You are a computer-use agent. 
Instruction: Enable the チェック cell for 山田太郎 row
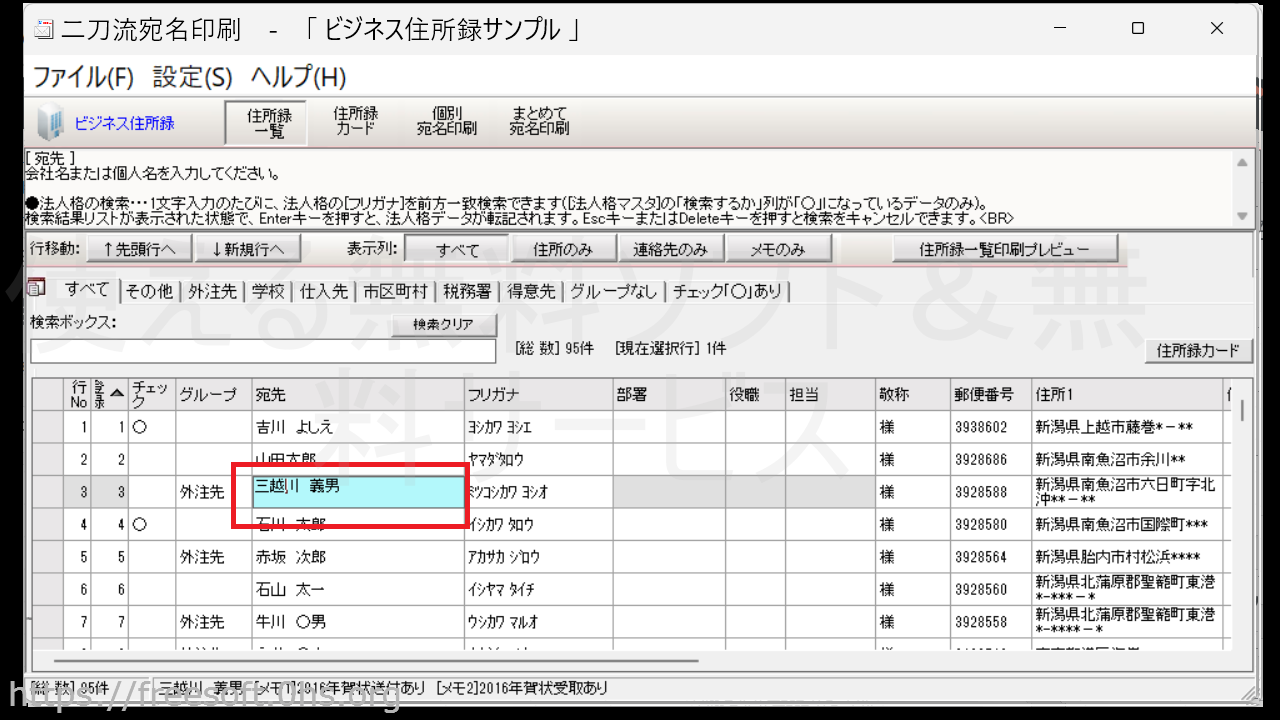(151, 460)
